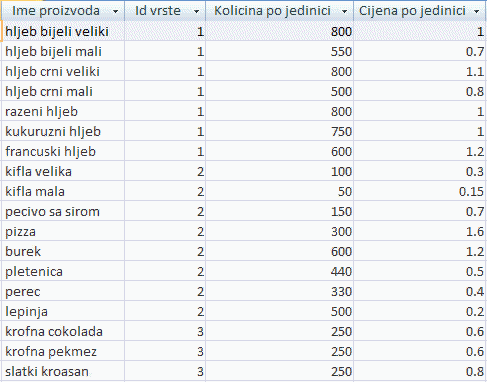The height and width of the screenshot is (382, 487).
Task: Click the price 0.15 cell for kifla mala
Action: [419, 191]
